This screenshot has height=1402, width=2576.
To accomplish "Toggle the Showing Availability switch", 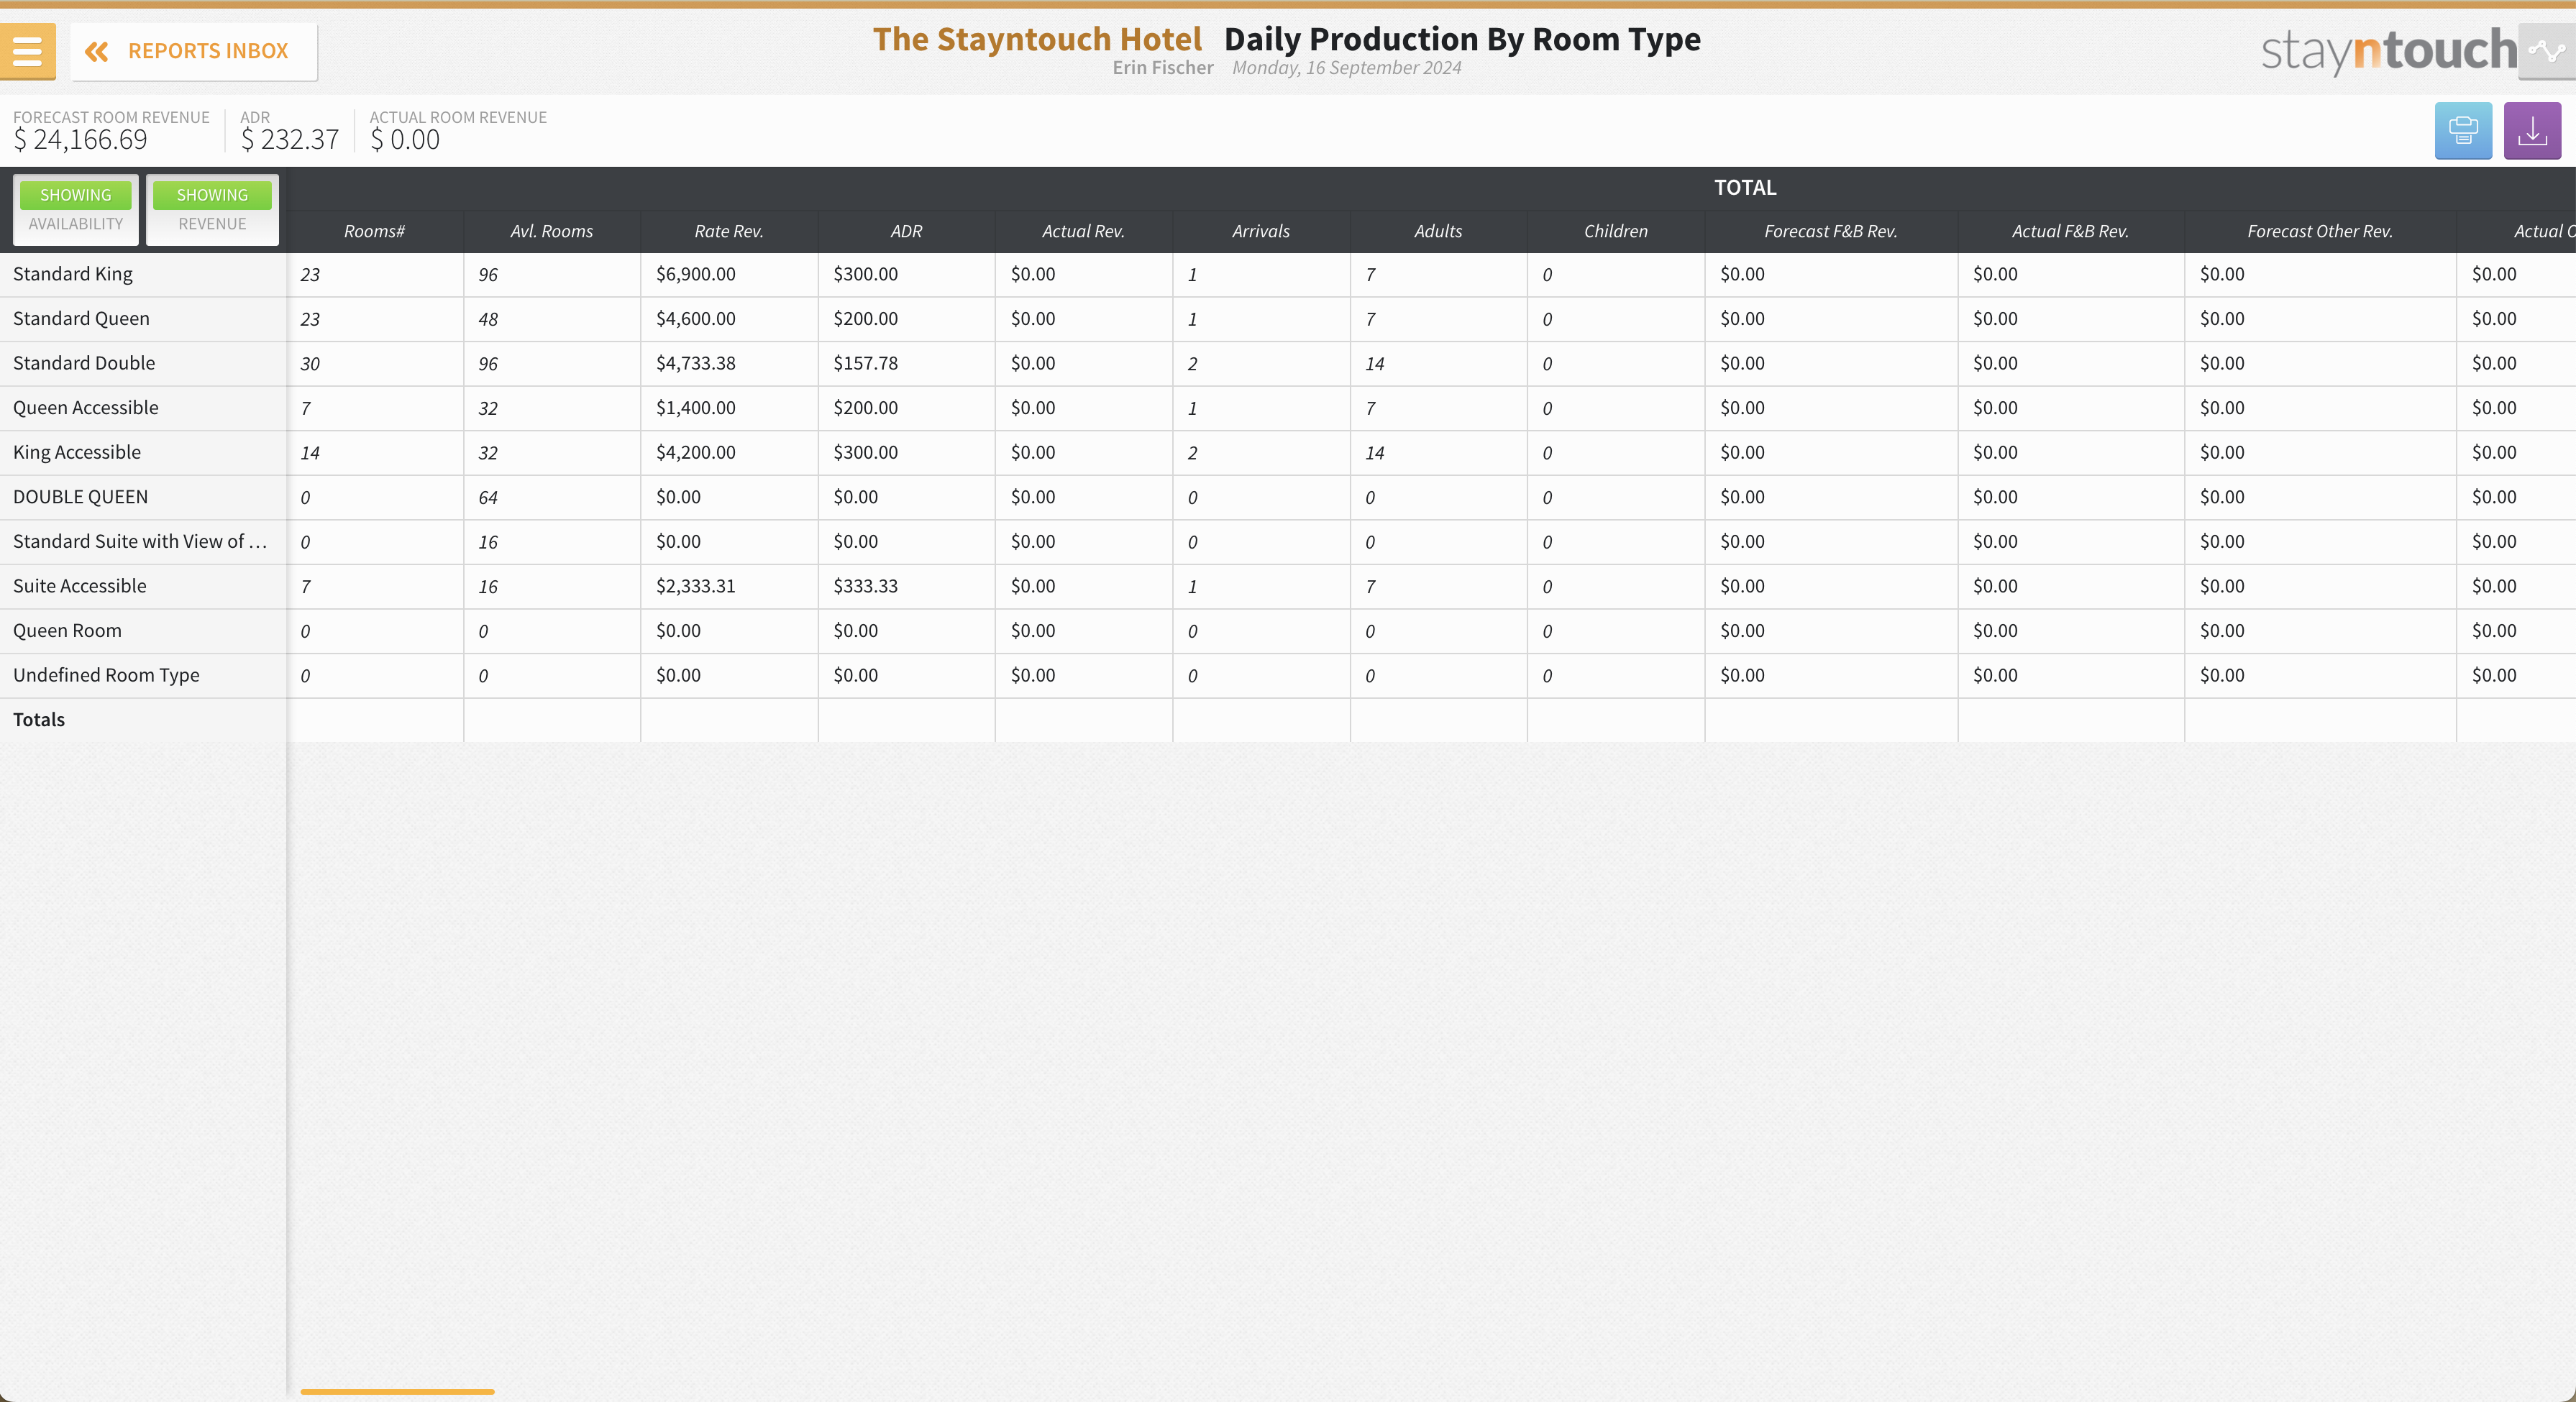I will [x=76, y=208].
